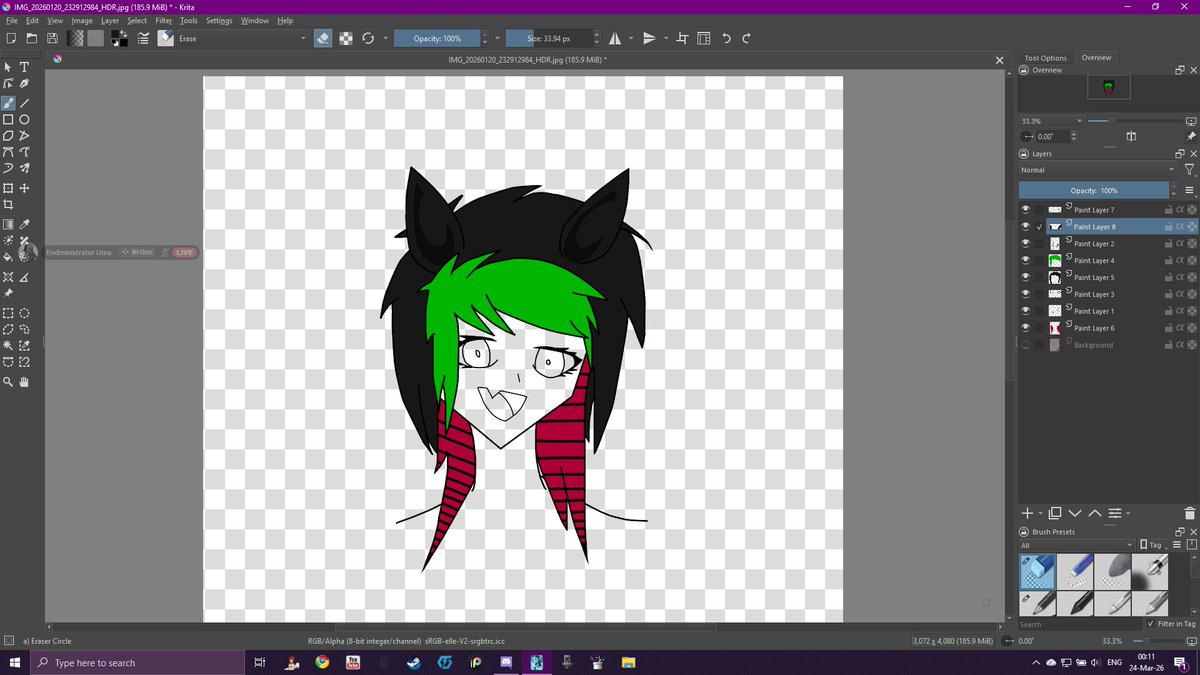
Task: Open the File menu
Action: click(x=12, y=20)
